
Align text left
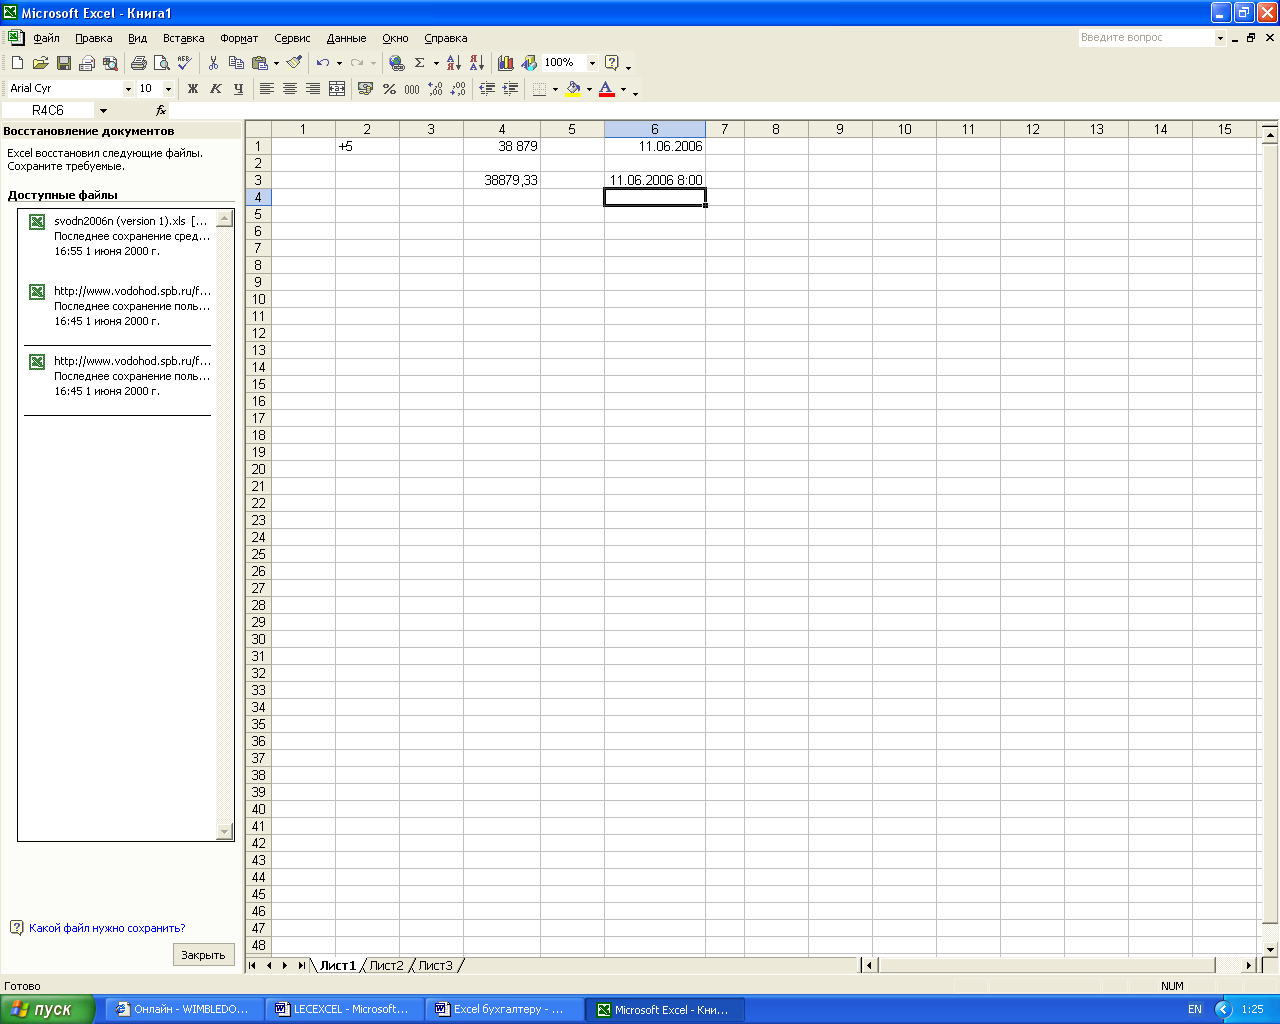(x=267, y=89)
